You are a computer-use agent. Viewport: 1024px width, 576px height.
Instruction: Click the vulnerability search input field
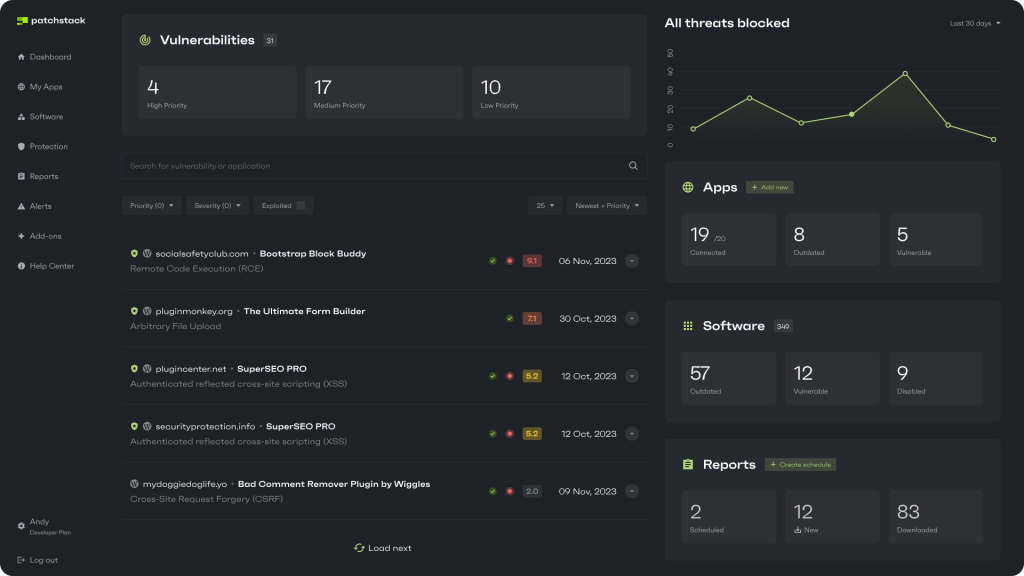(x=370, y=166)
